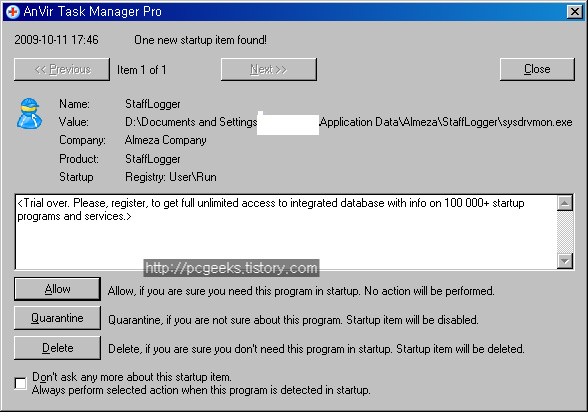Click the Quarantine button

(x=57, y=318)
